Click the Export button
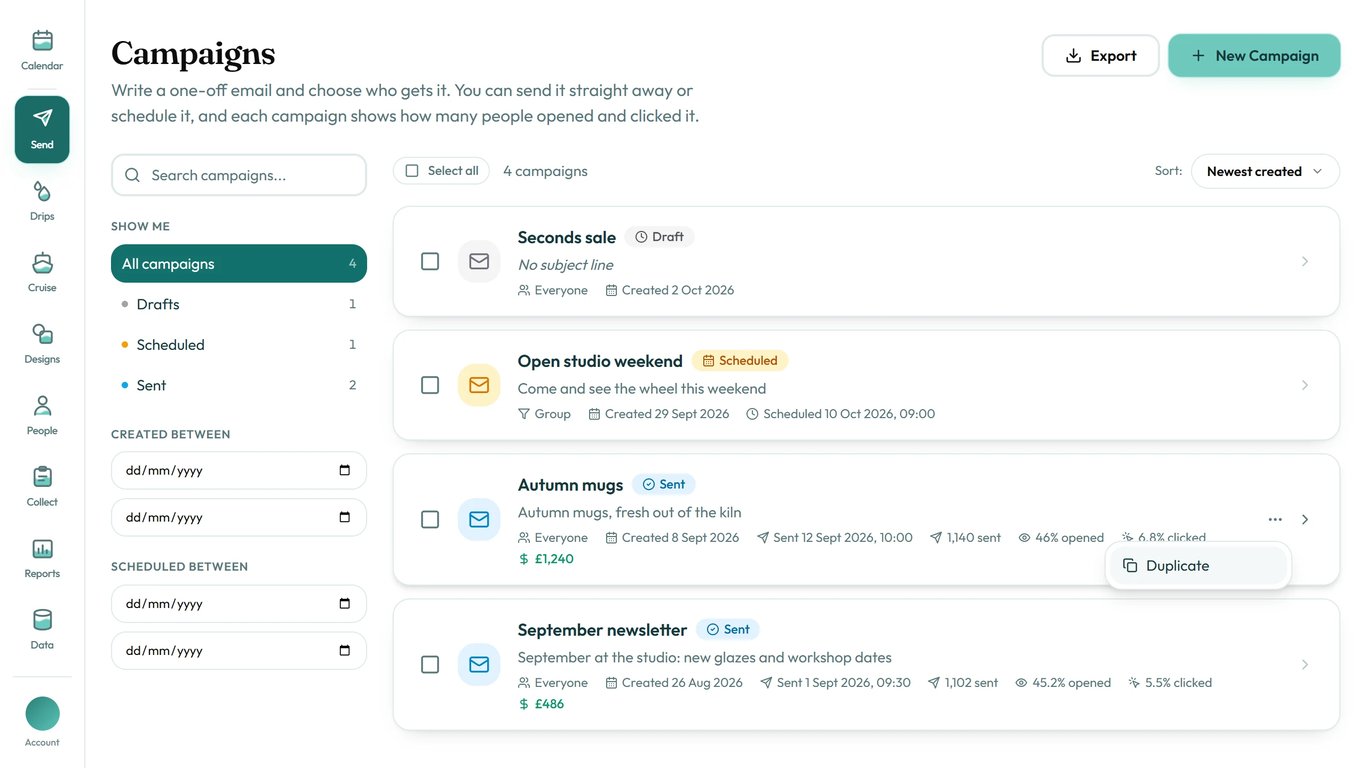 point(1101,56)
